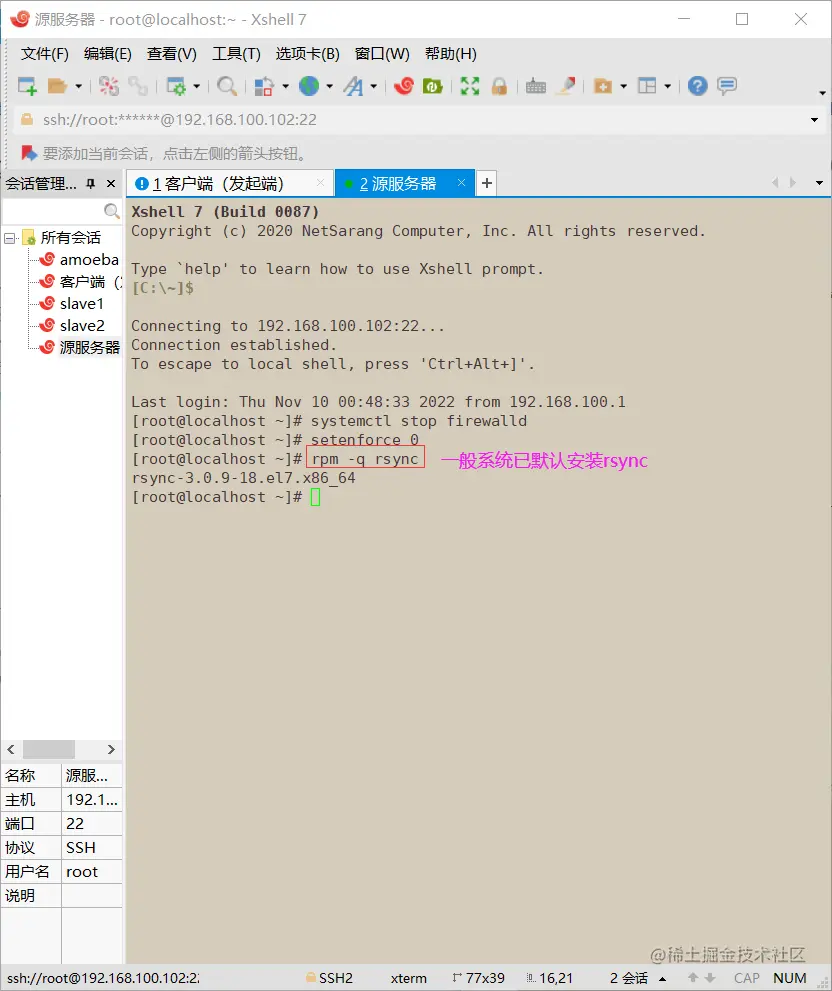Expand the layout panes dropdown arrow

pyautogui.click(x=668, y=86)
